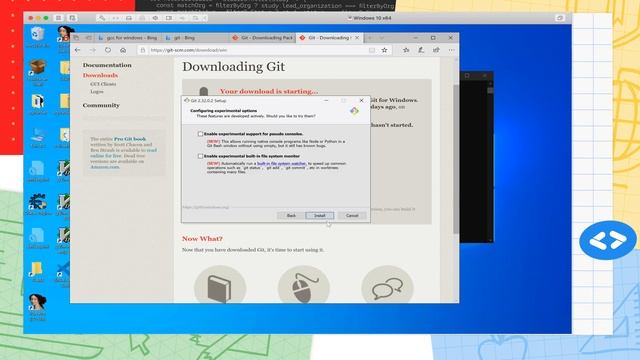Click the book icon under Now What
Image resolution: width=640 pixels, height=360 pixels.
(220, 286)
